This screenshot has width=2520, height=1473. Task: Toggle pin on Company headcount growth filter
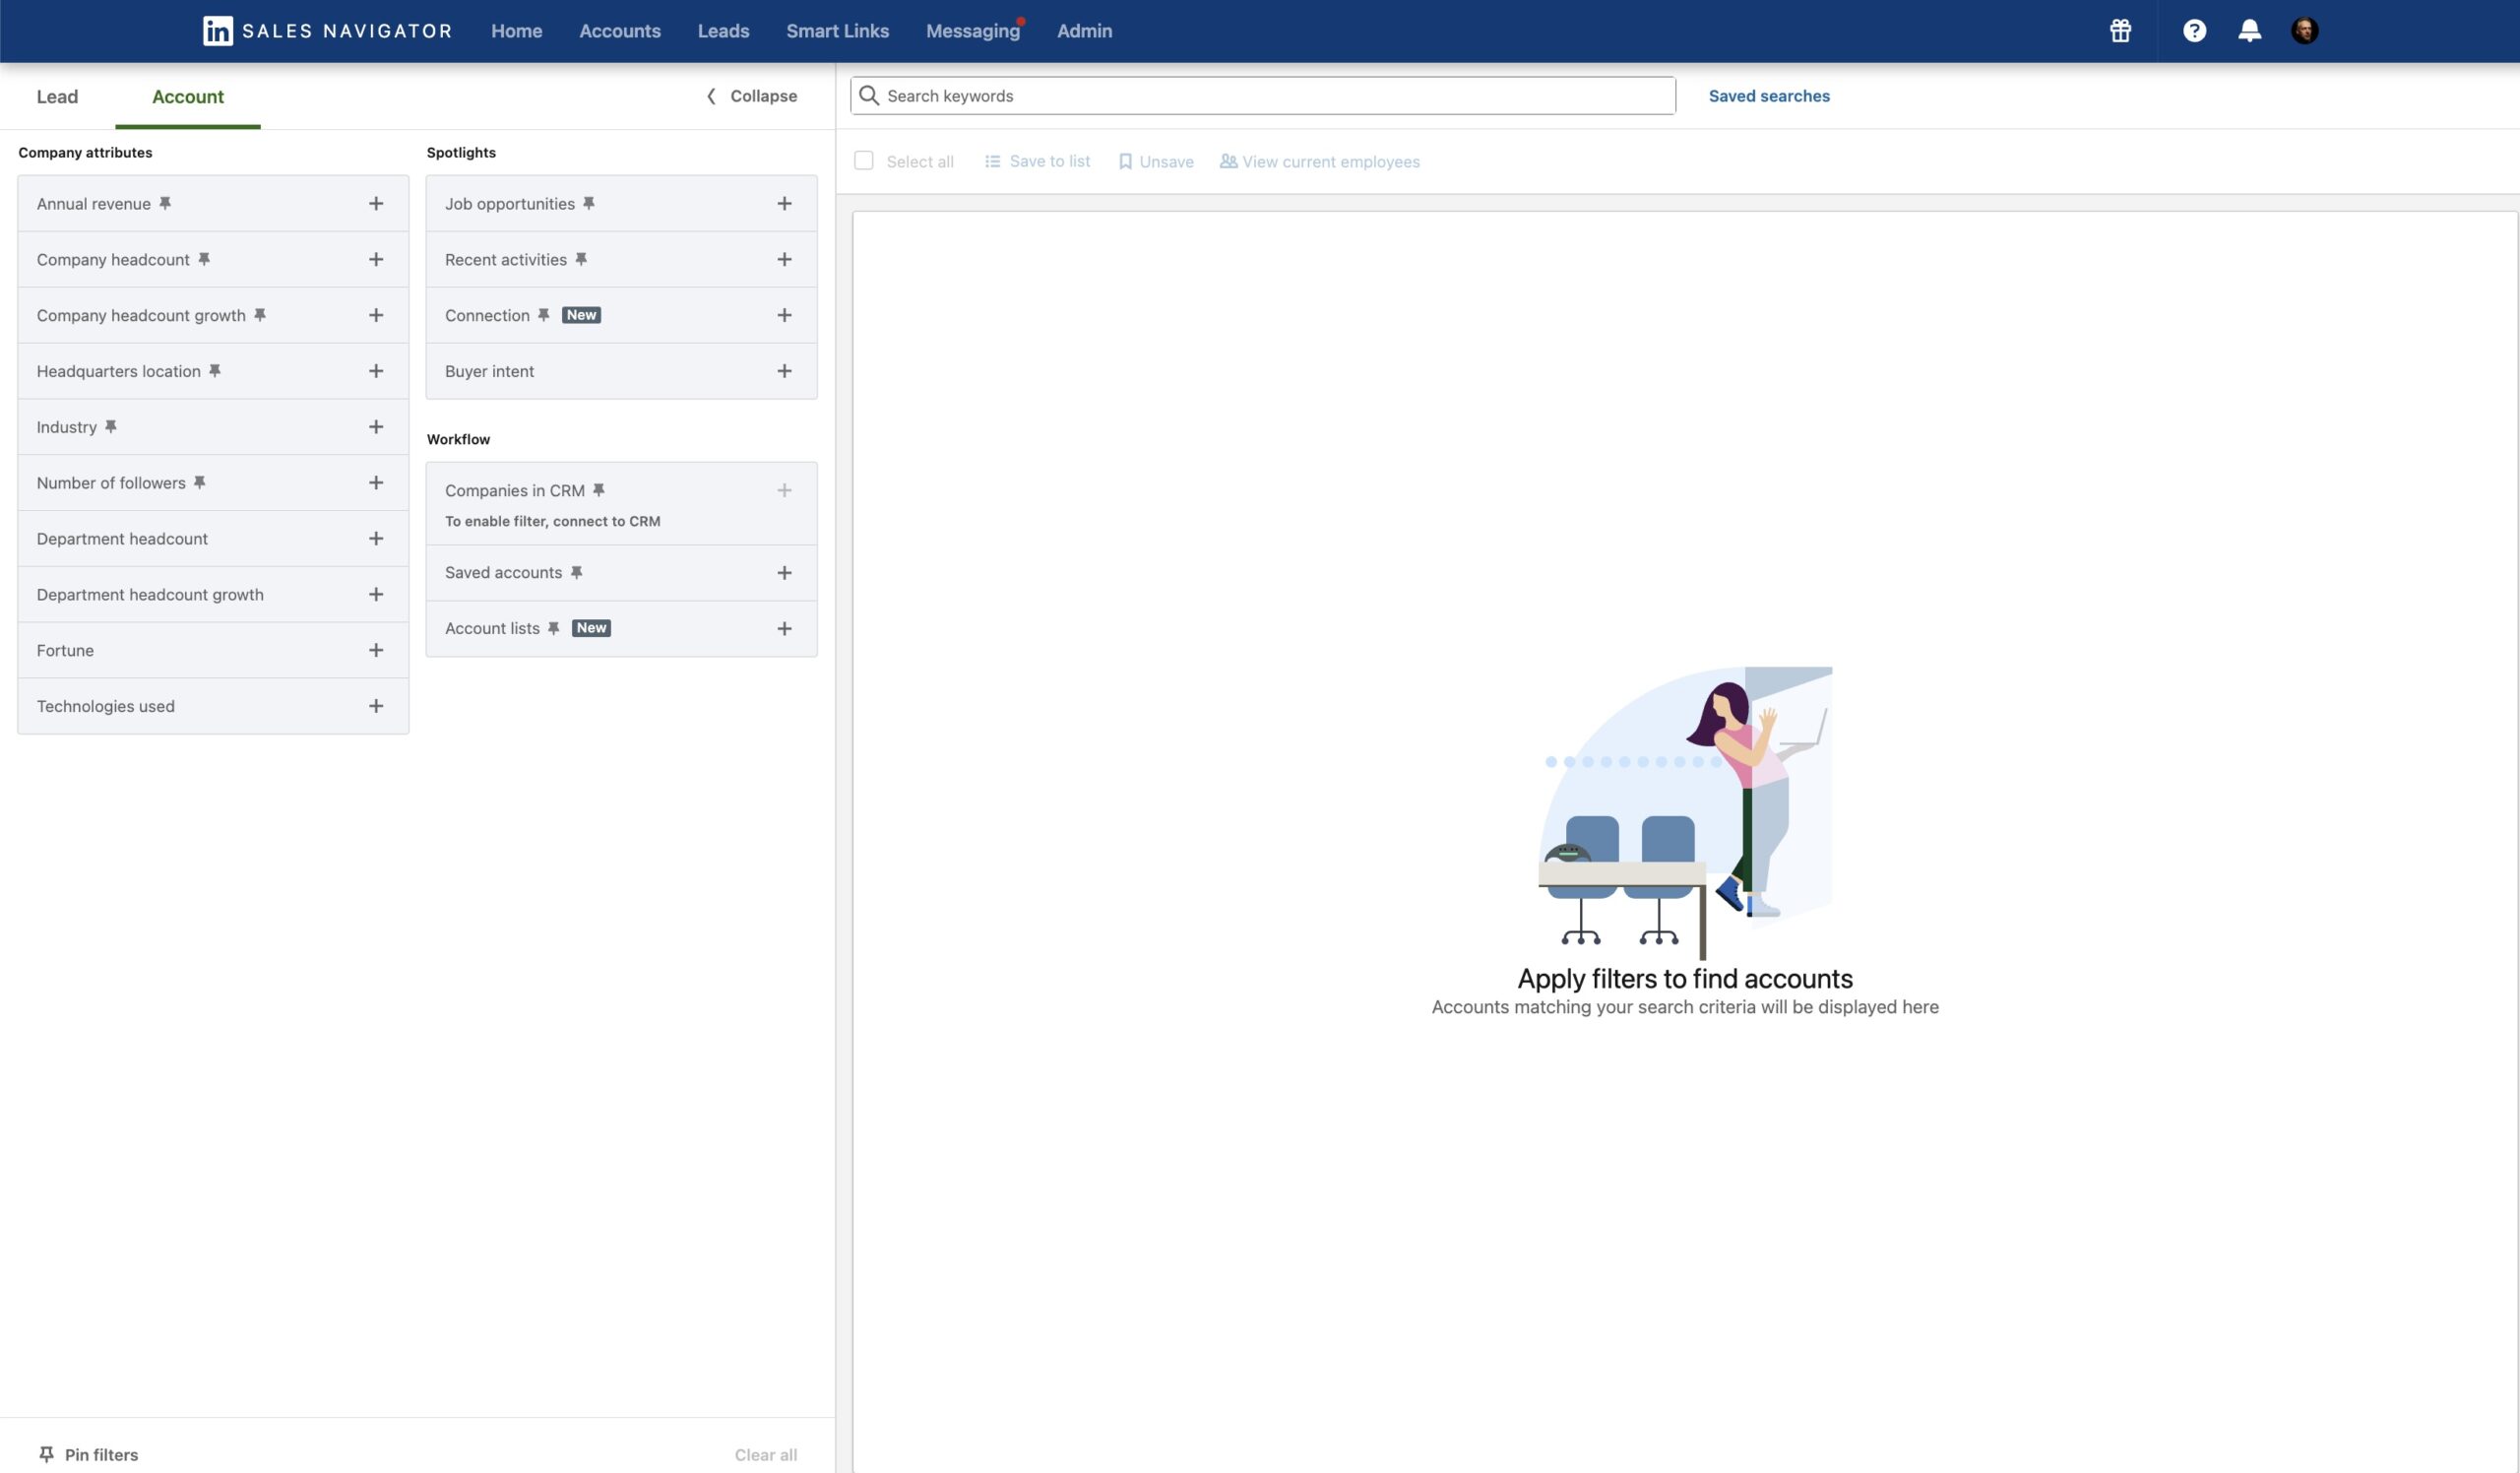(x=259, y=315)
